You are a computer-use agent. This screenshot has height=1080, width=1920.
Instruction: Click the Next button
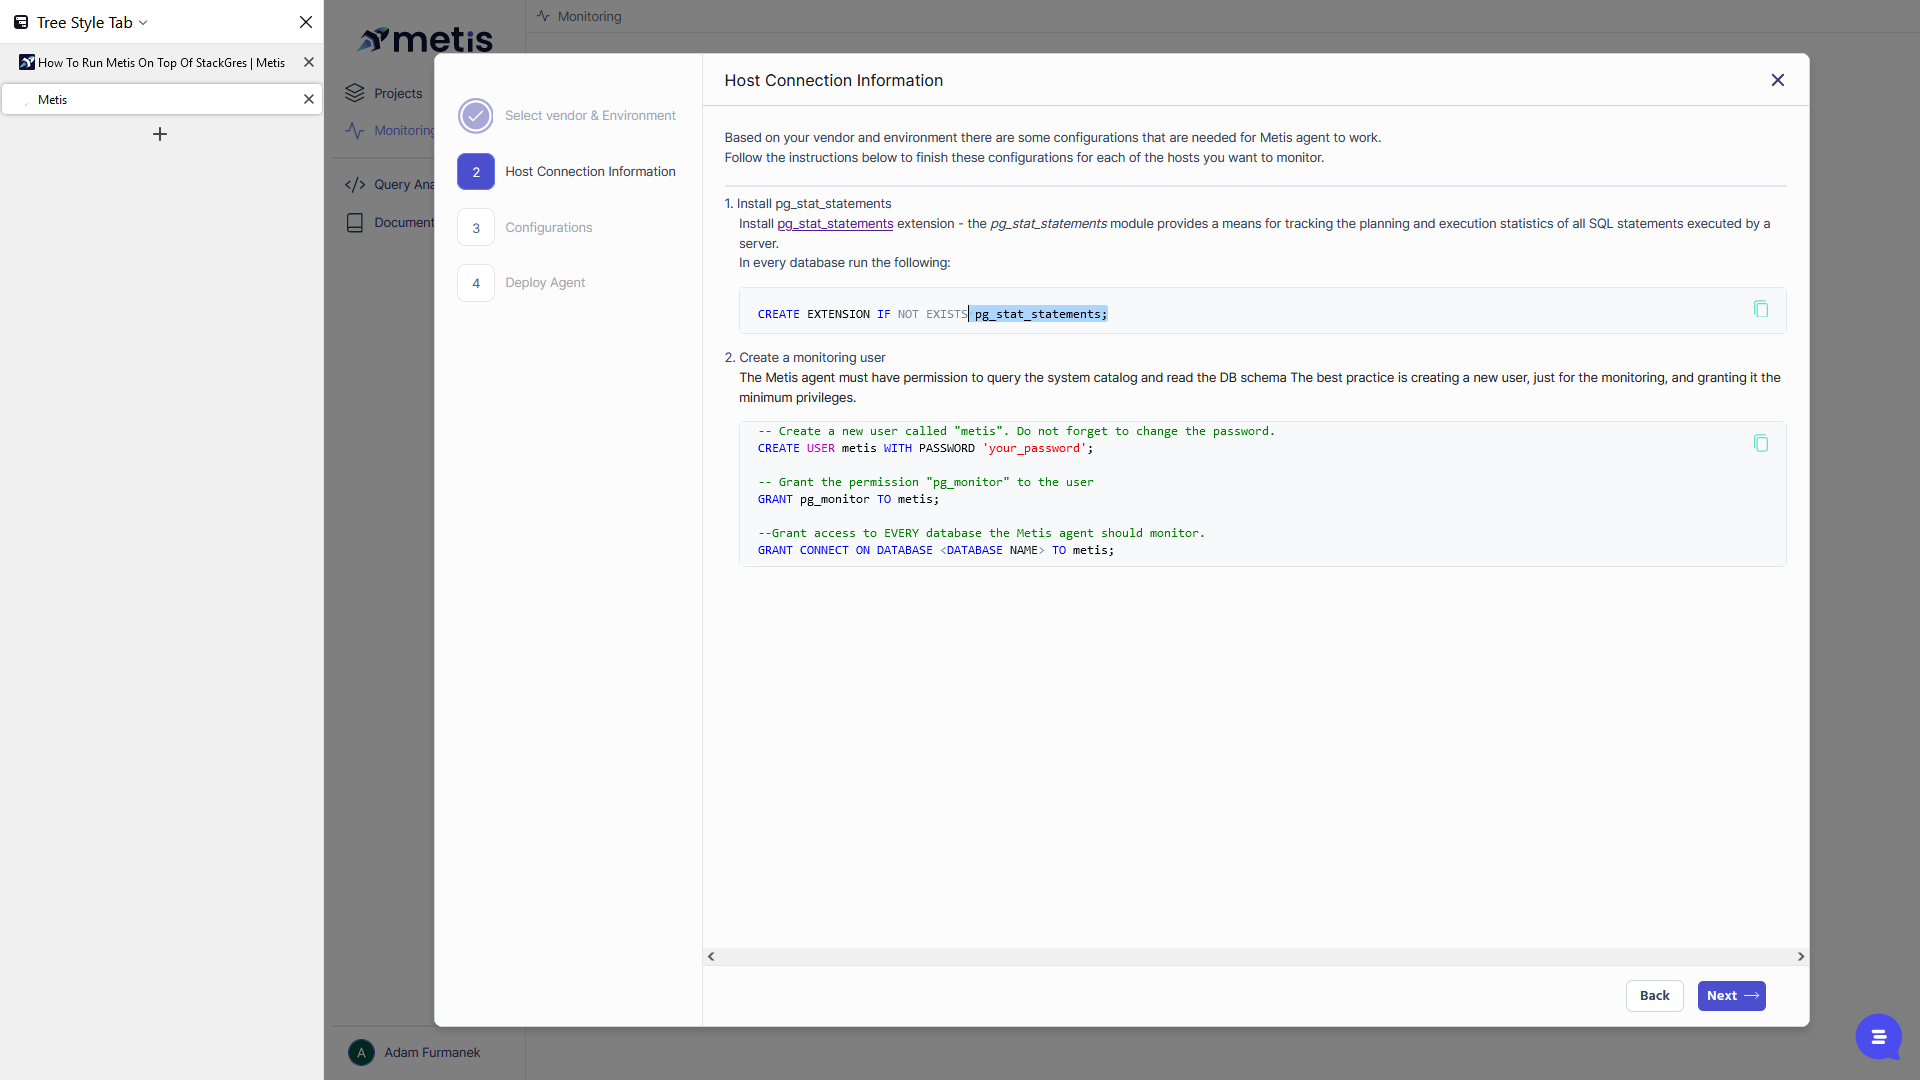[x=1731, y=996]
